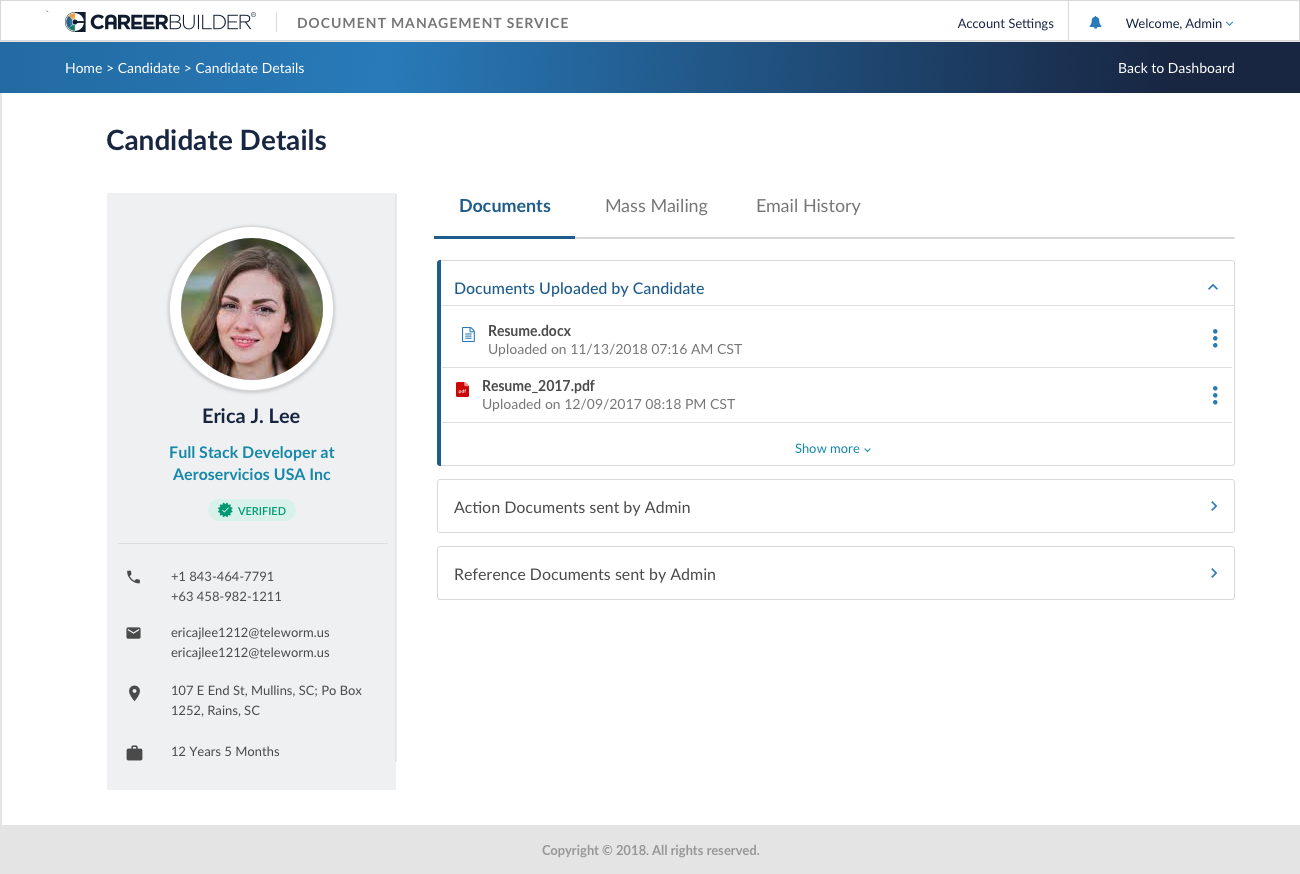
Task: Click the Copyright © 2018 footer text
Action: (651, 850)
